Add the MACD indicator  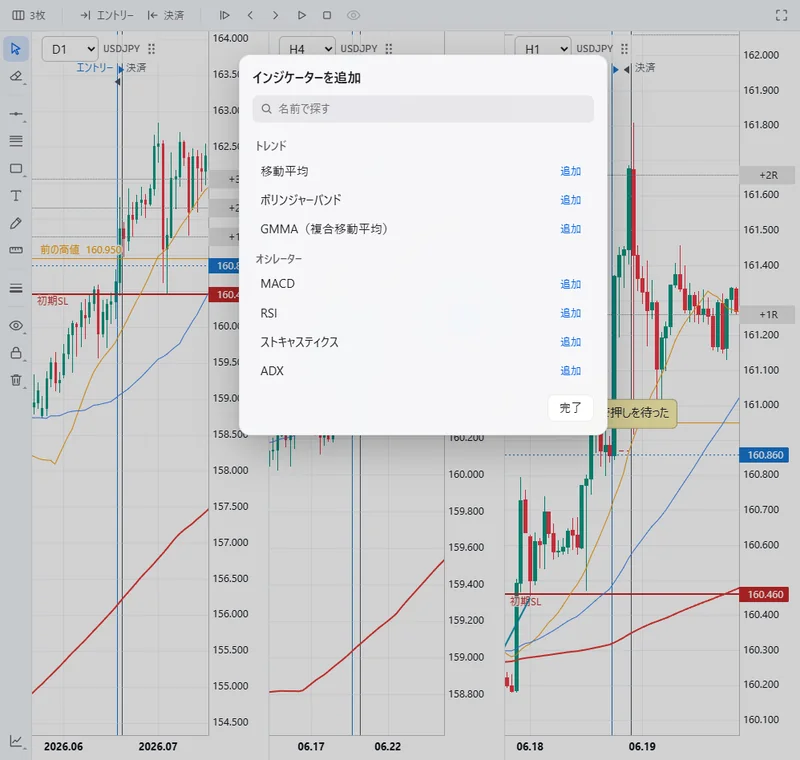click(570, 284)
